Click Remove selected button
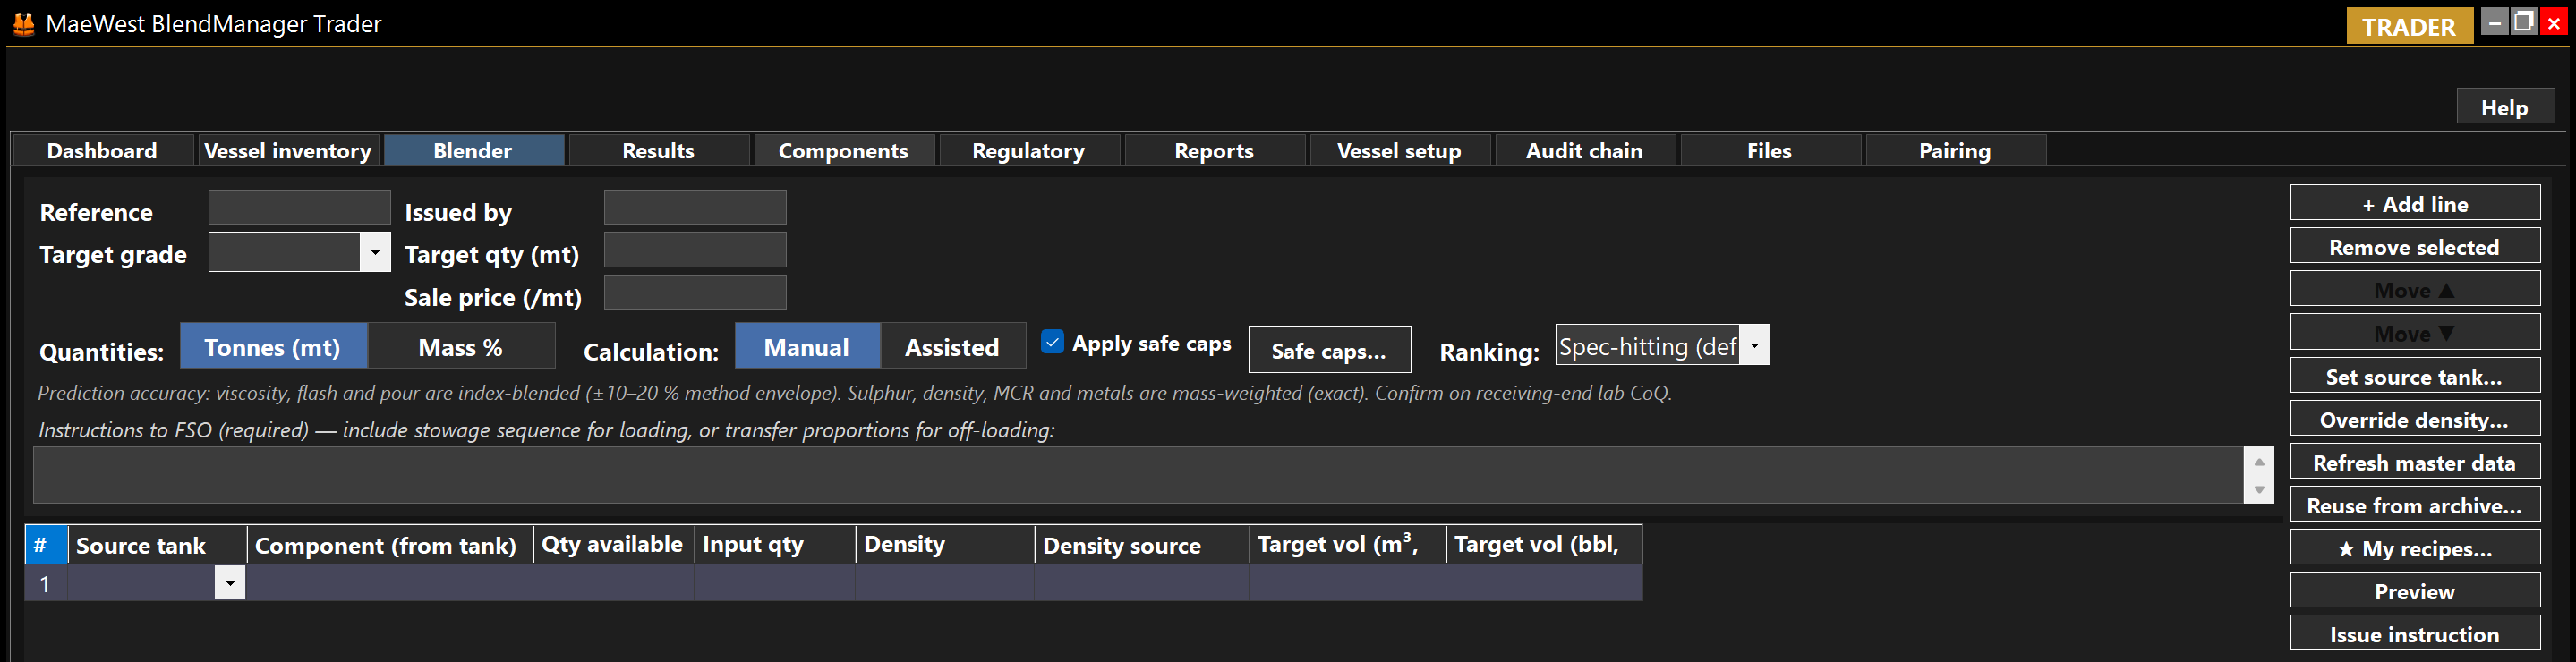 pos(2414,246)
